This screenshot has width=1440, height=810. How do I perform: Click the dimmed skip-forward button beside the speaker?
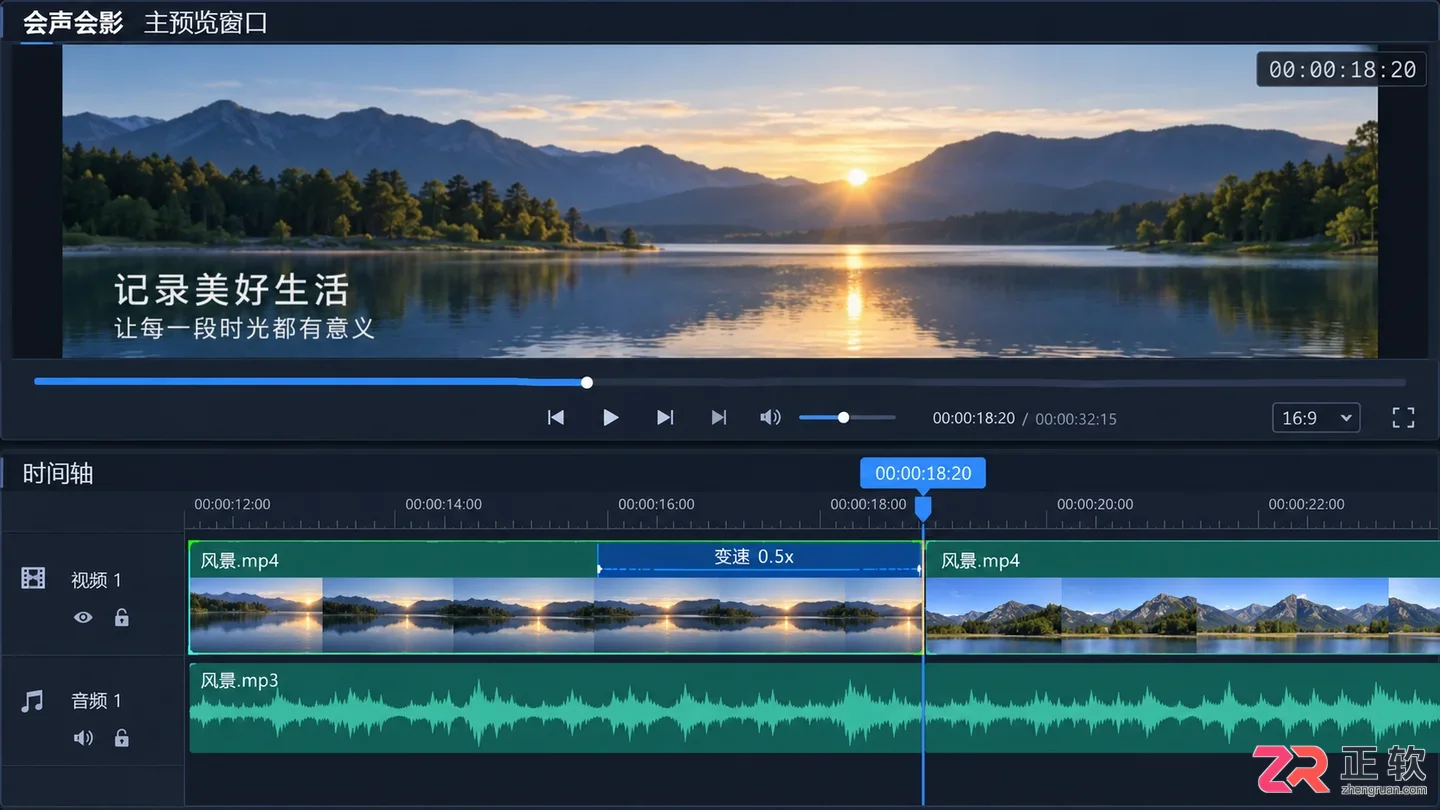click(x=719, y=418)
